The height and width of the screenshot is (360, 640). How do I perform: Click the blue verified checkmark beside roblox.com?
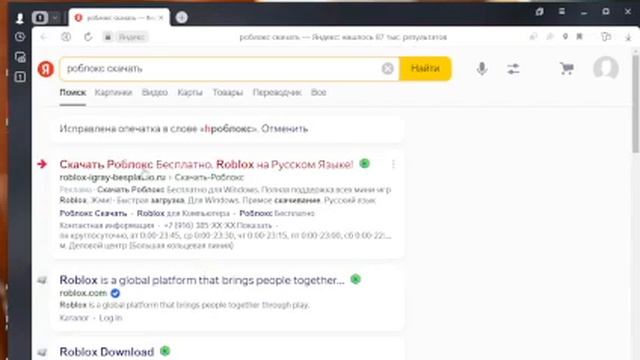point(116,293)
